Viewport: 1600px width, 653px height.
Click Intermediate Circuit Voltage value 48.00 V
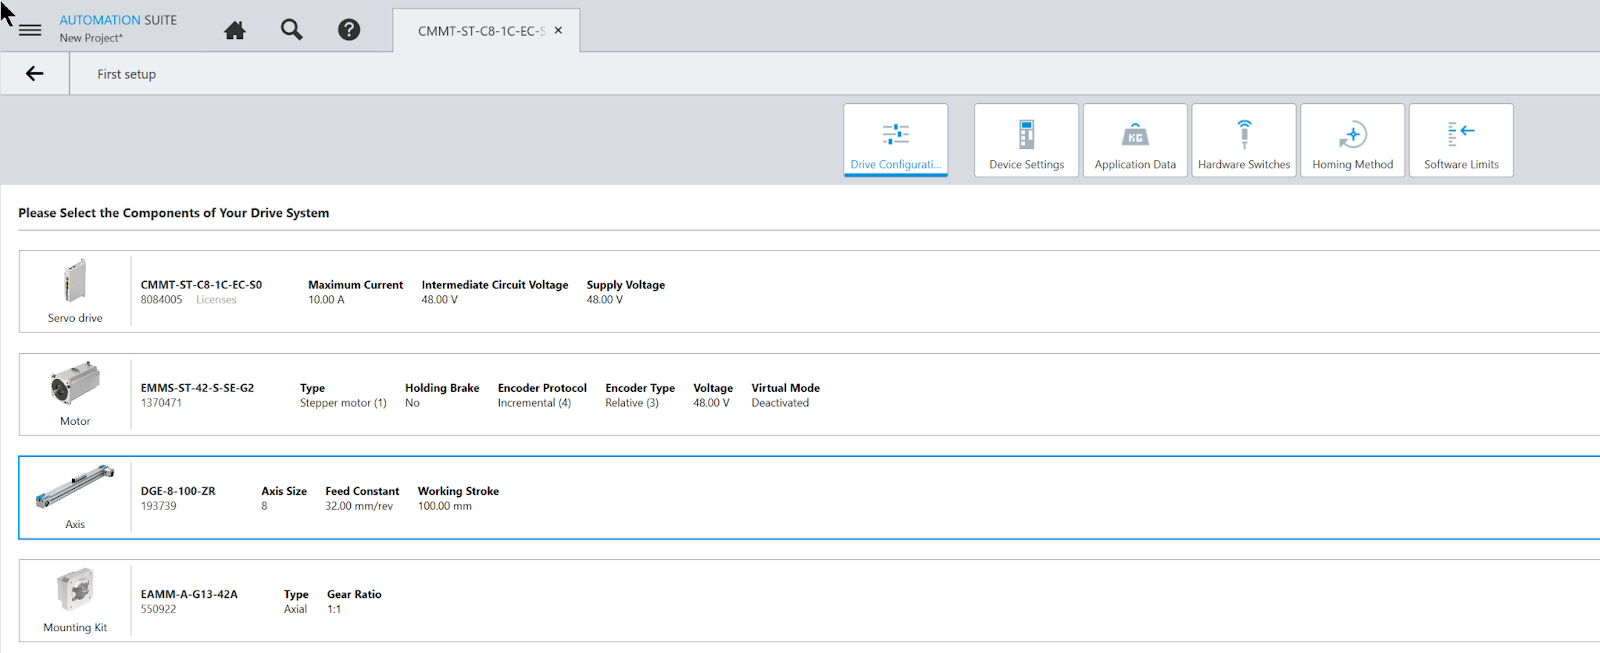(439, 300)
